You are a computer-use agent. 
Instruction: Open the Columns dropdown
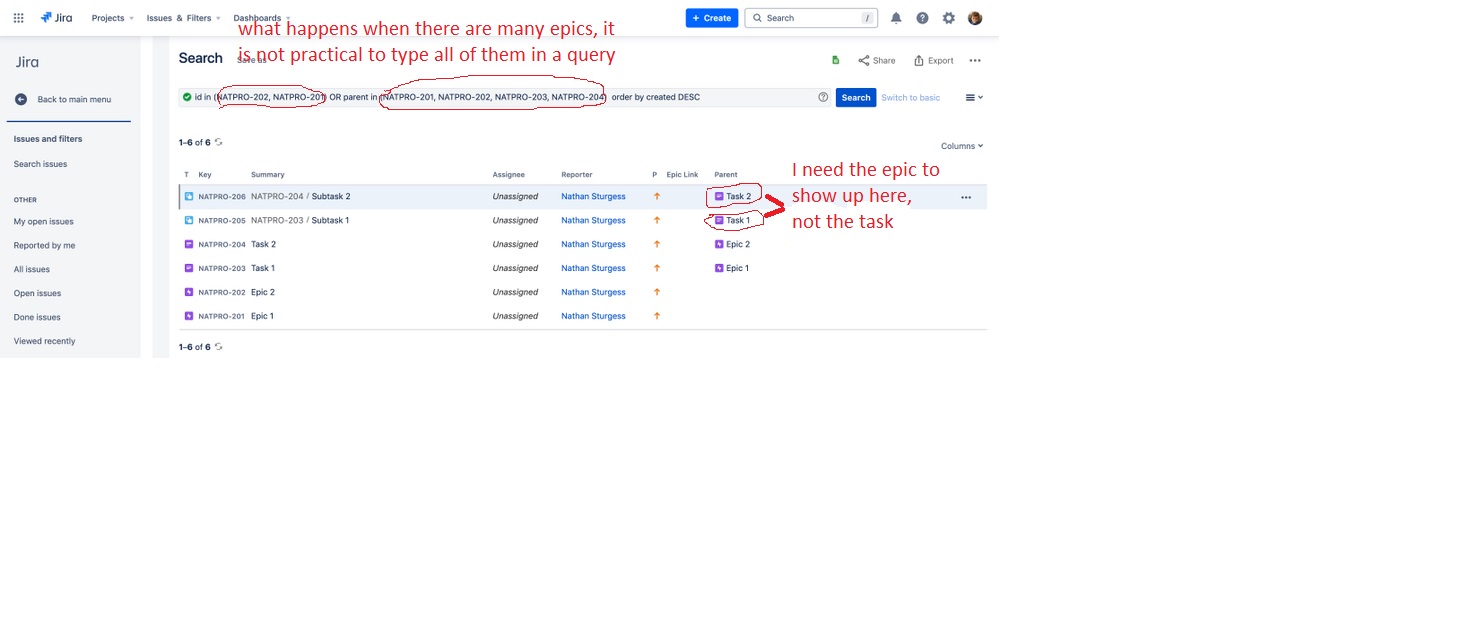[960, 146]
